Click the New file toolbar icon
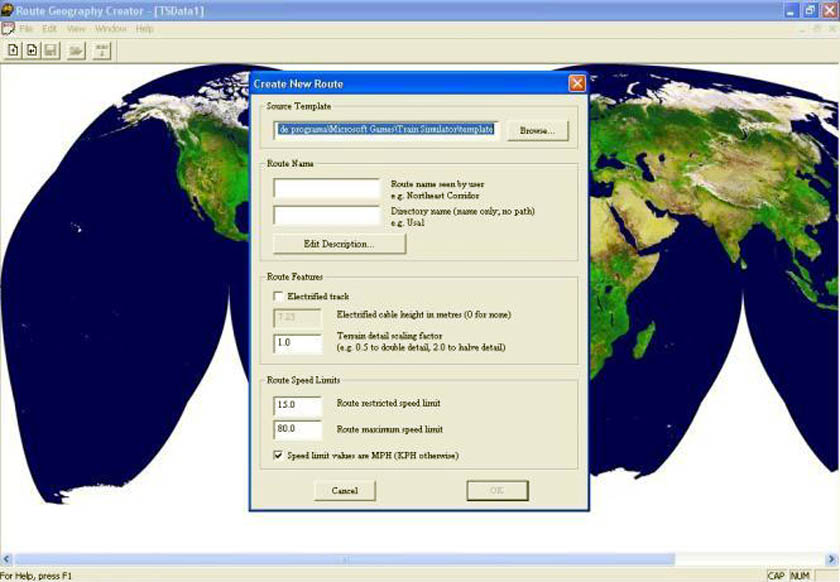 pos(14,50)
